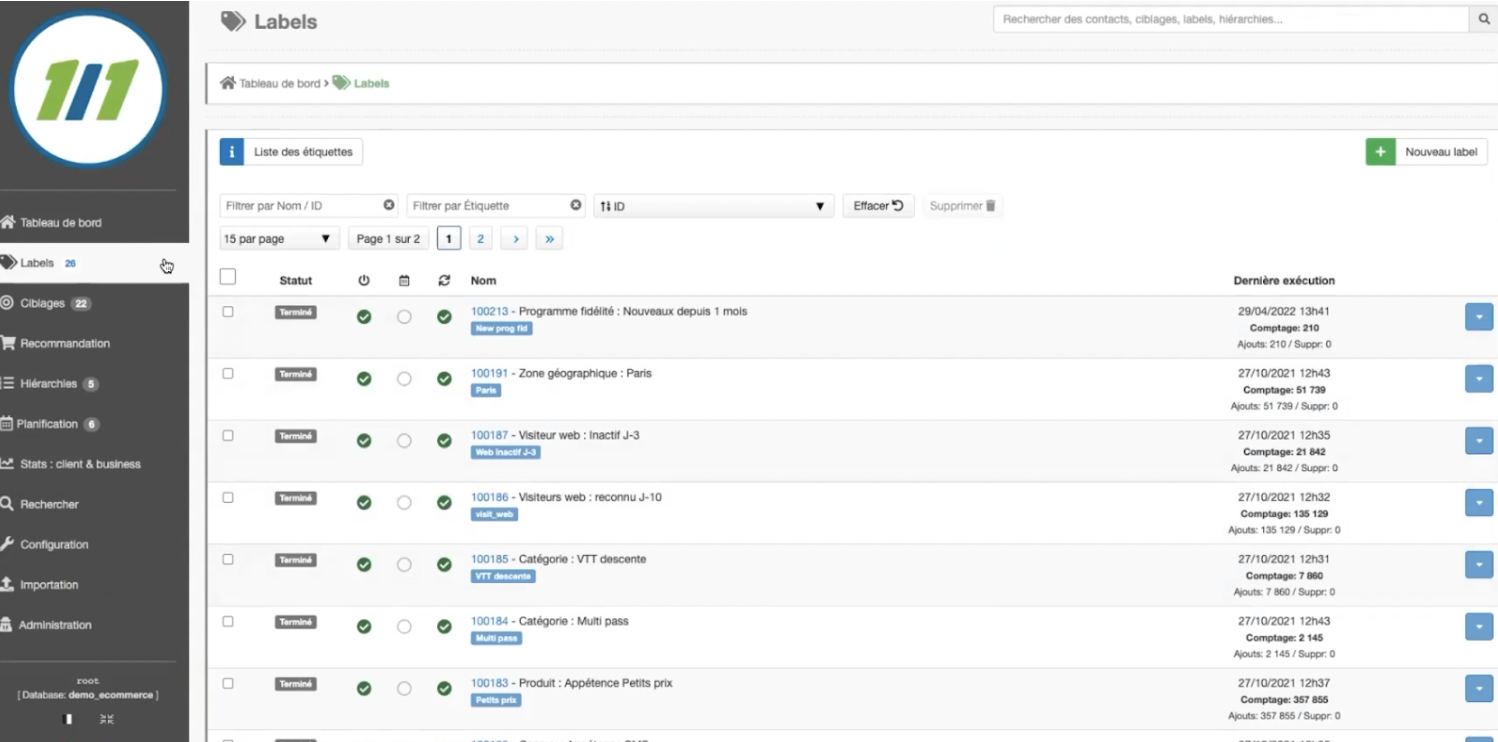Open the action dropdown for label 100186

click(1479, 503)
